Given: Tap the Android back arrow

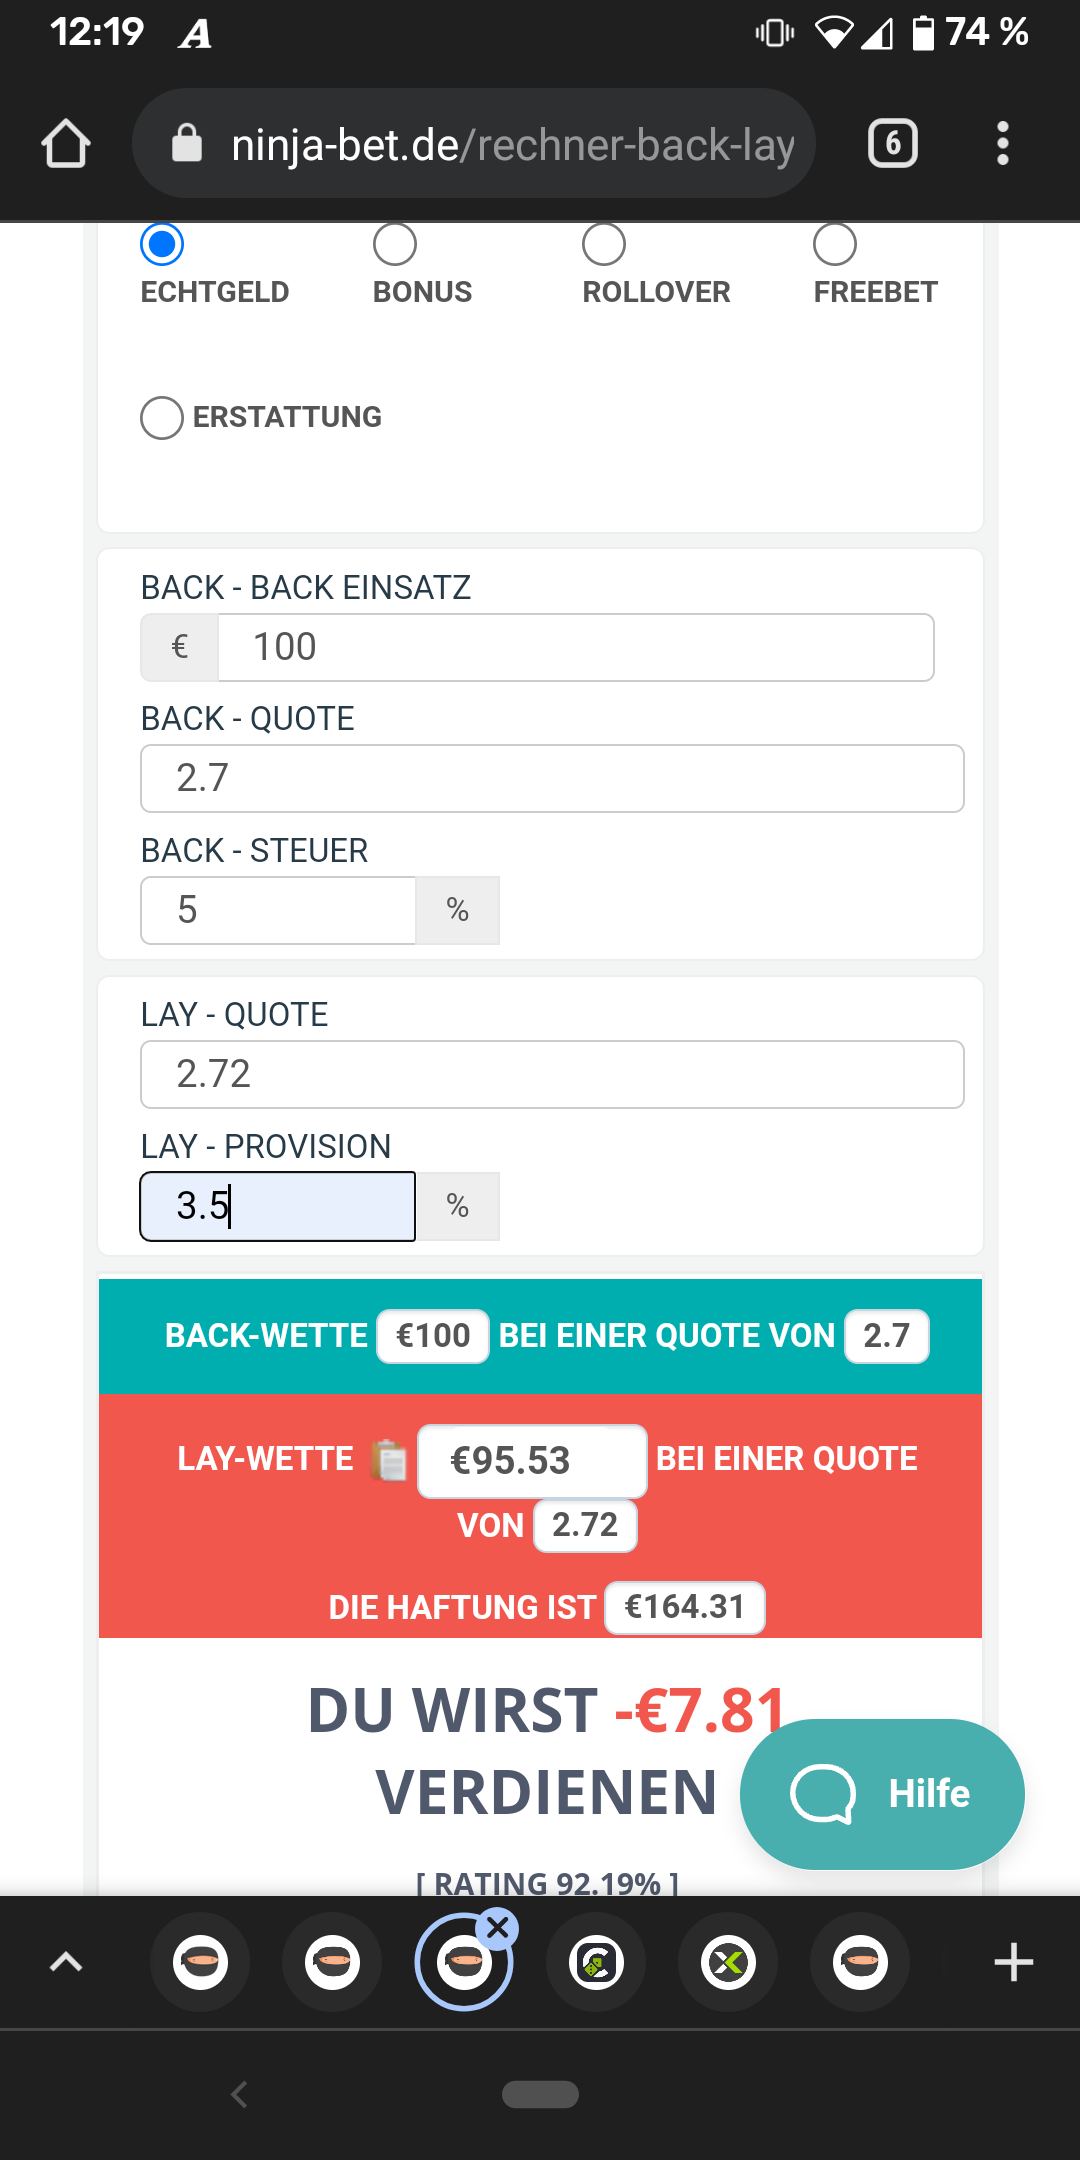Looking at the screenshot, I should [239, 2094].
